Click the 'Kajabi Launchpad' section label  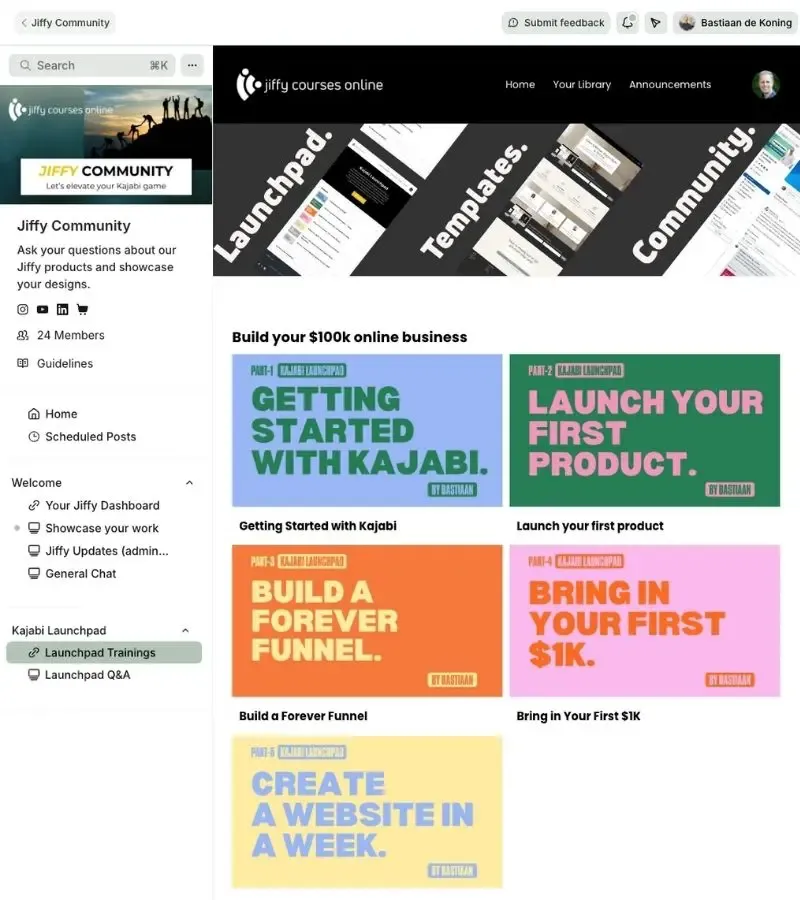pos(59,631)
